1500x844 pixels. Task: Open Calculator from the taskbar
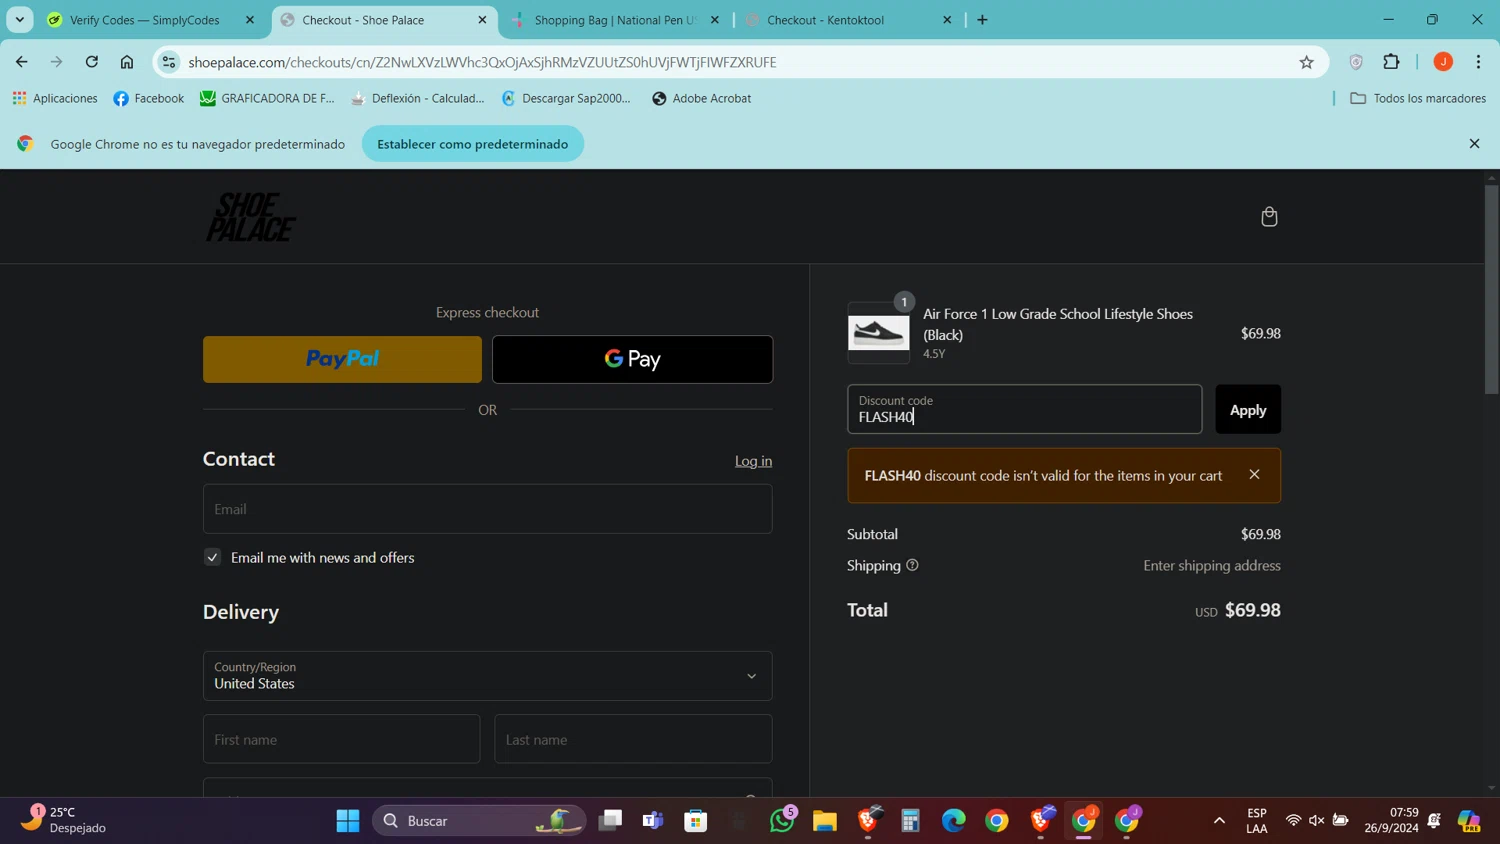tap(910, 821)
